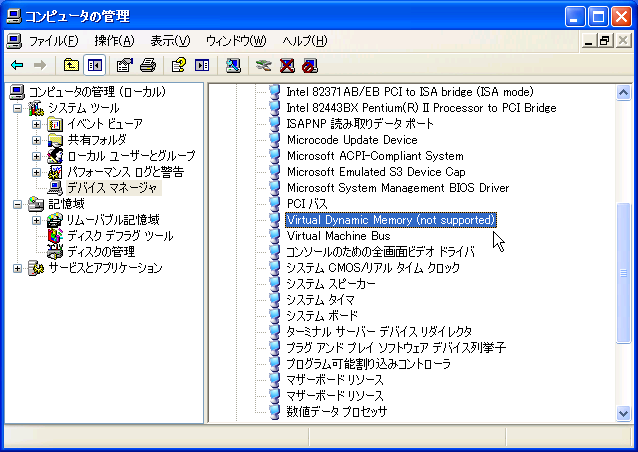Toggle the console tree show/hide icon
This screenshot has height=452, width=638.
point(95,65)
